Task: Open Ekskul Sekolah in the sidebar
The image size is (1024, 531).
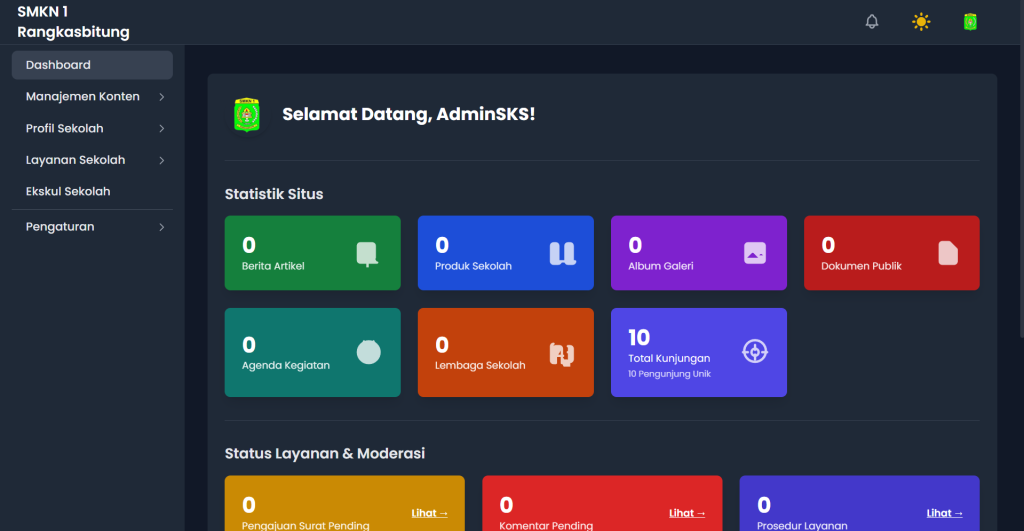Action: coord(68,191)
